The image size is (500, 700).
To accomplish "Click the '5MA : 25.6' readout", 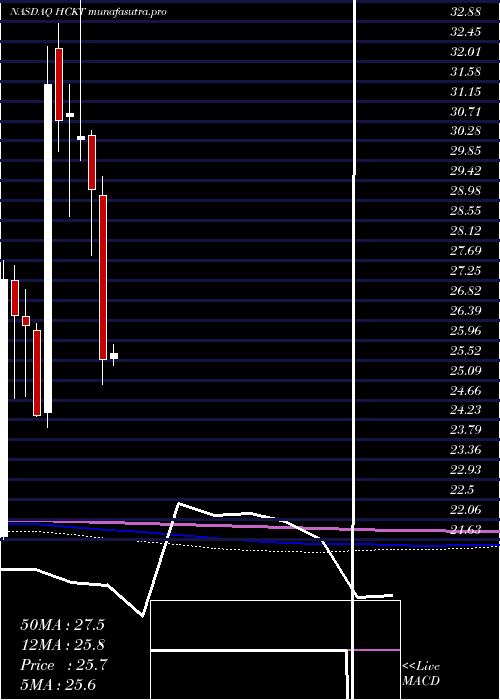I will (58, 684).
